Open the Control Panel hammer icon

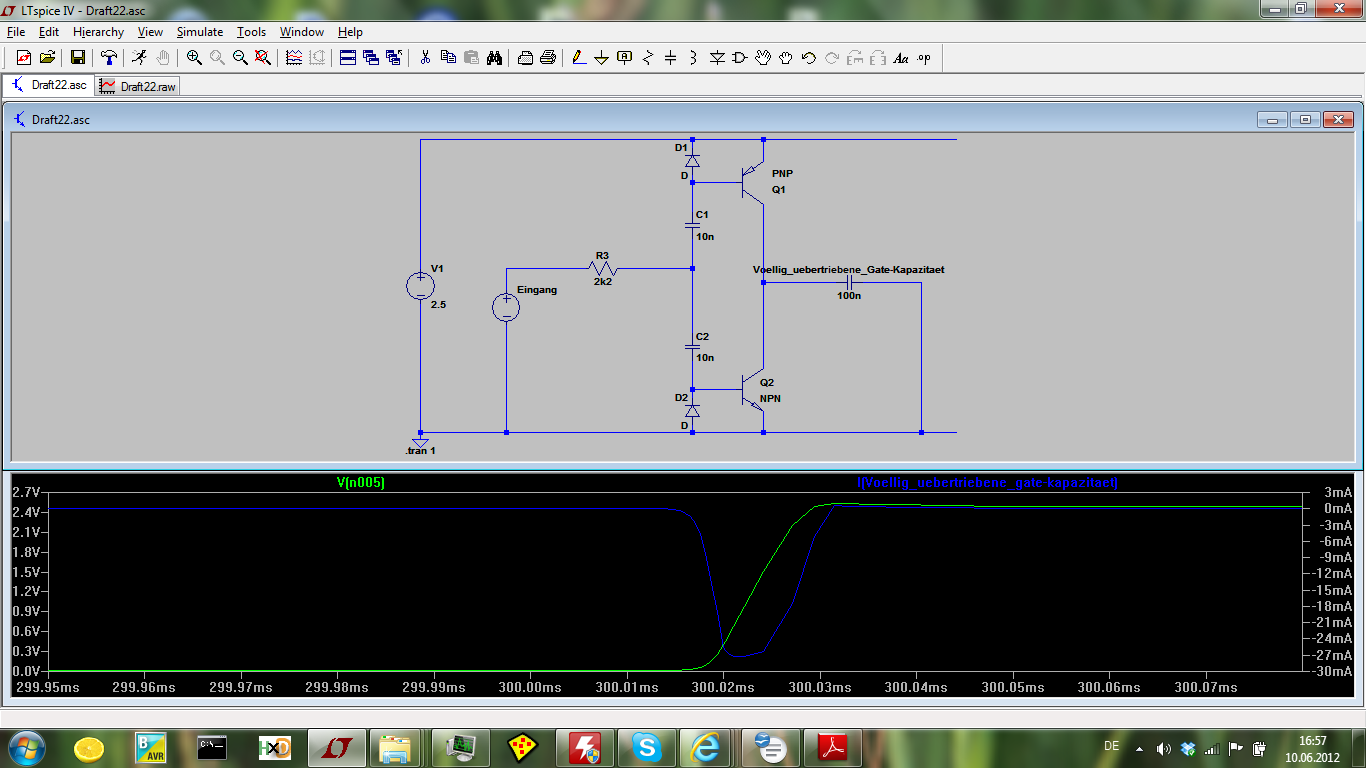(x=109, y=58)
